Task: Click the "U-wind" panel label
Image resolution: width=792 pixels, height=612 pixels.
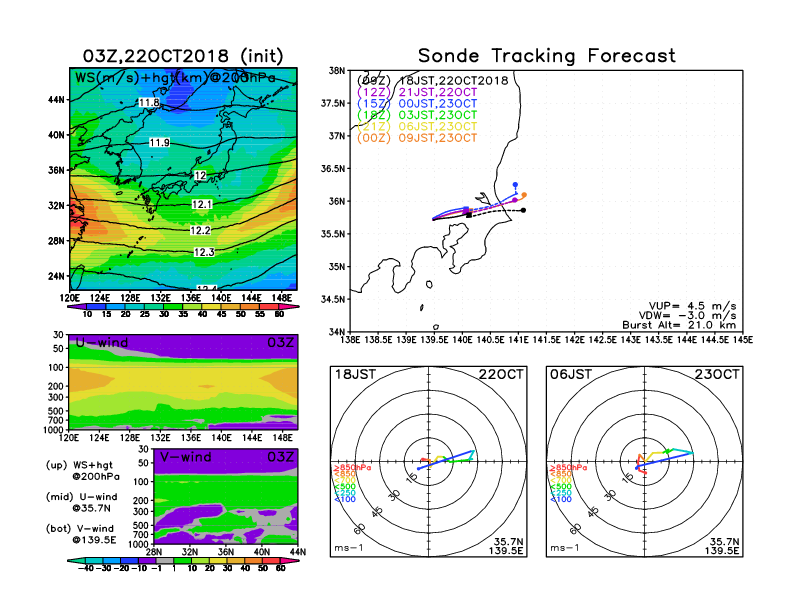Action: tap(102, 342)
